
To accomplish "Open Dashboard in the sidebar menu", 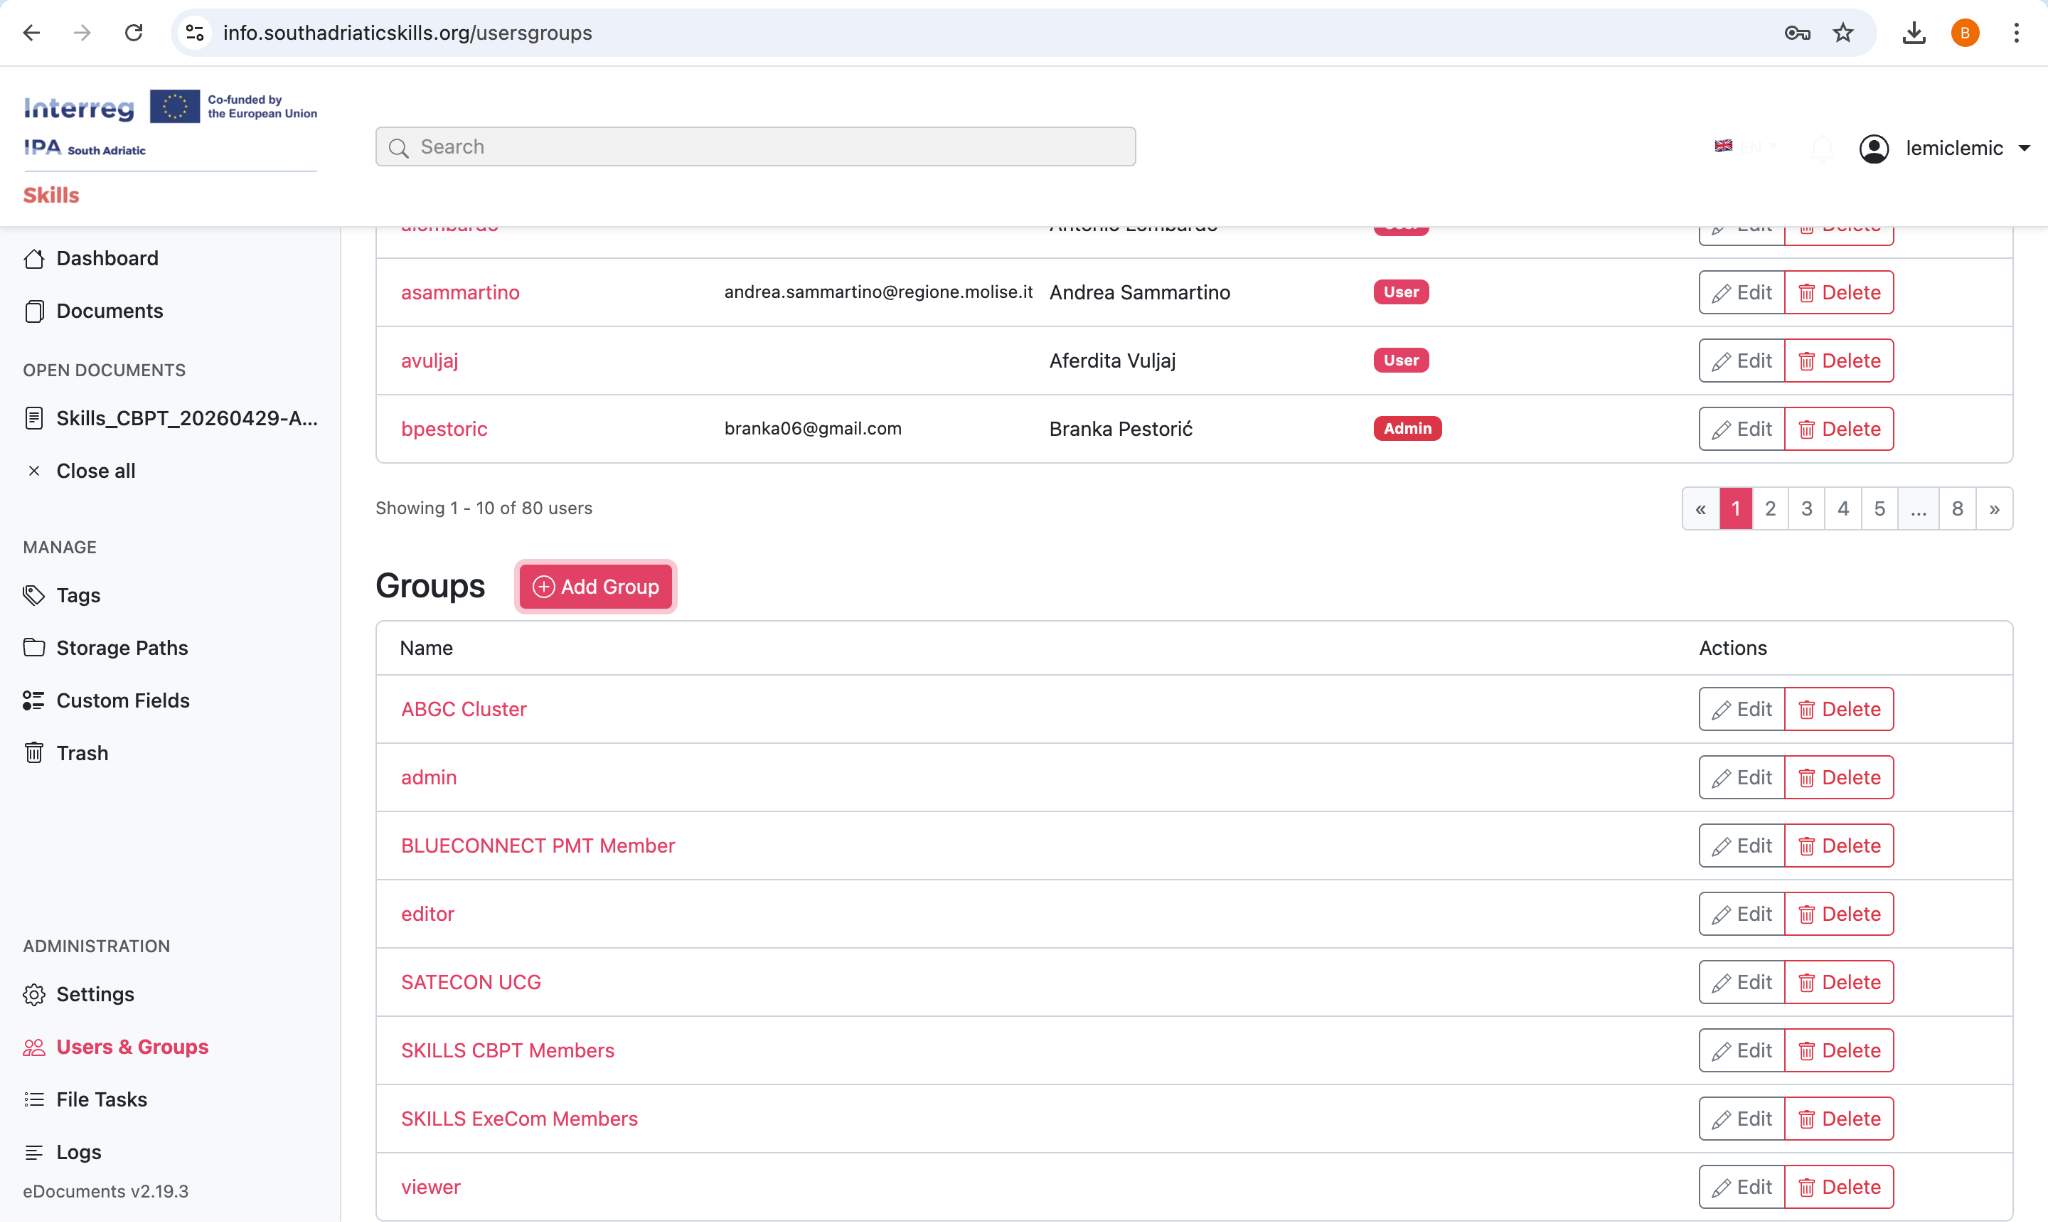I will (x=107, y=258).
